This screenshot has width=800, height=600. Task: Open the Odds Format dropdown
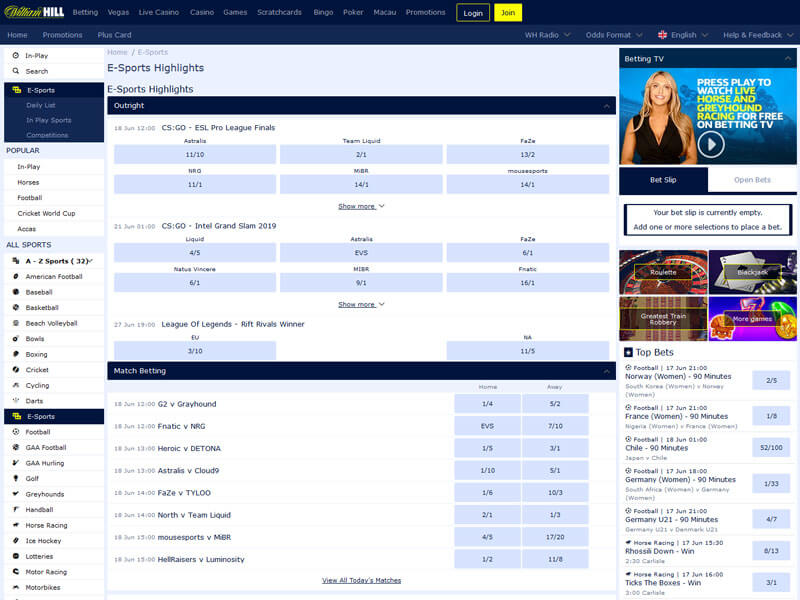click(614, 35)
